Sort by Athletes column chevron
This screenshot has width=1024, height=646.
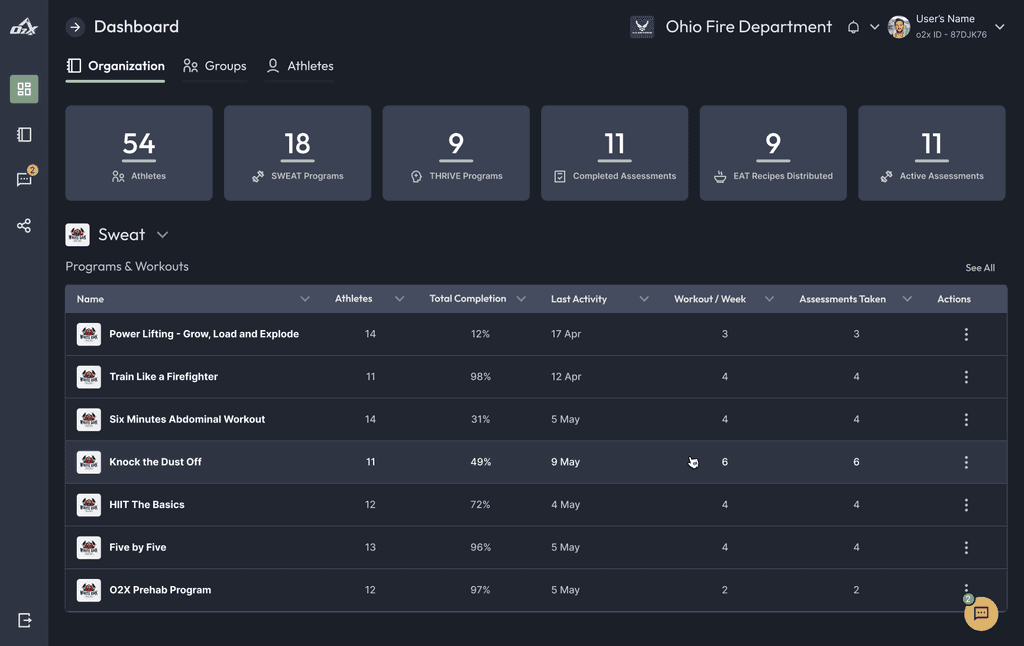(x=400, y=299)
